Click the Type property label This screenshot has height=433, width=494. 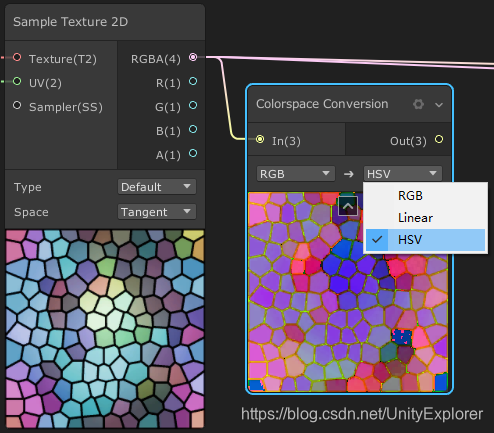[x=28, y=187]
